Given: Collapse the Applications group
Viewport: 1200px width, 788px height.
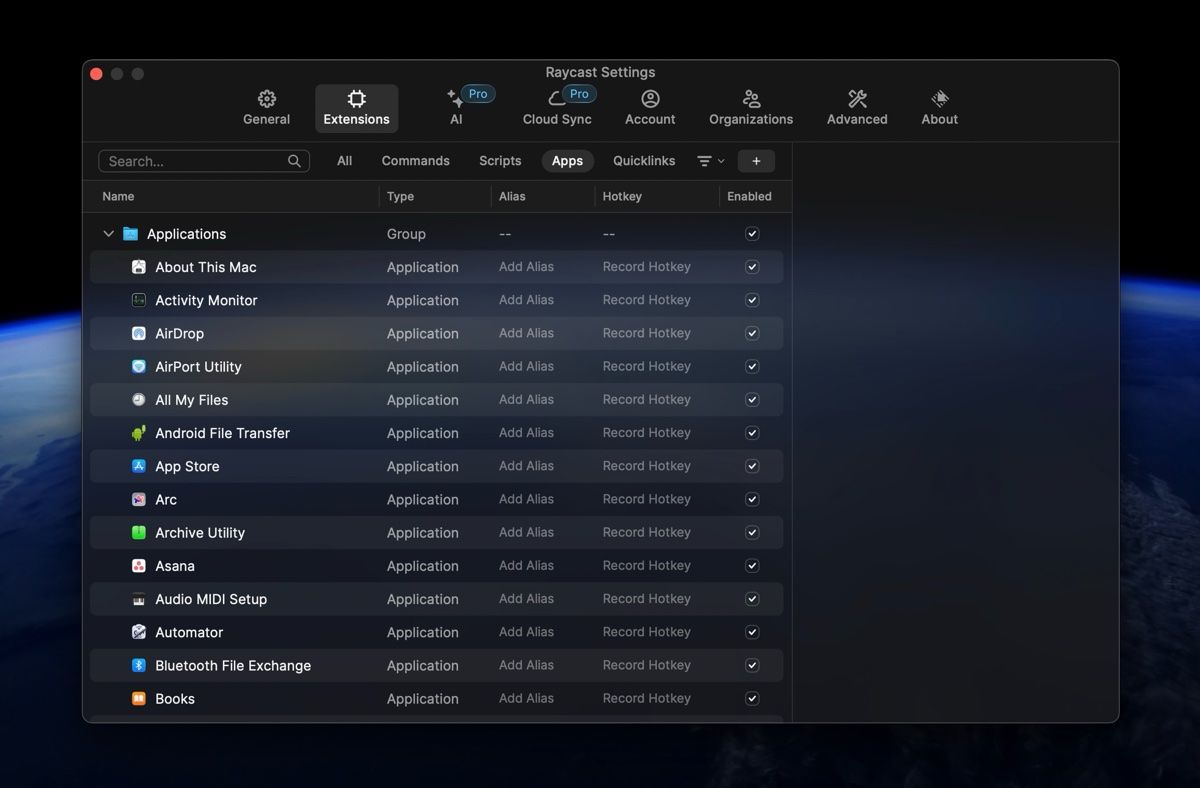Looking at the screenshot, I should (108, 234).
